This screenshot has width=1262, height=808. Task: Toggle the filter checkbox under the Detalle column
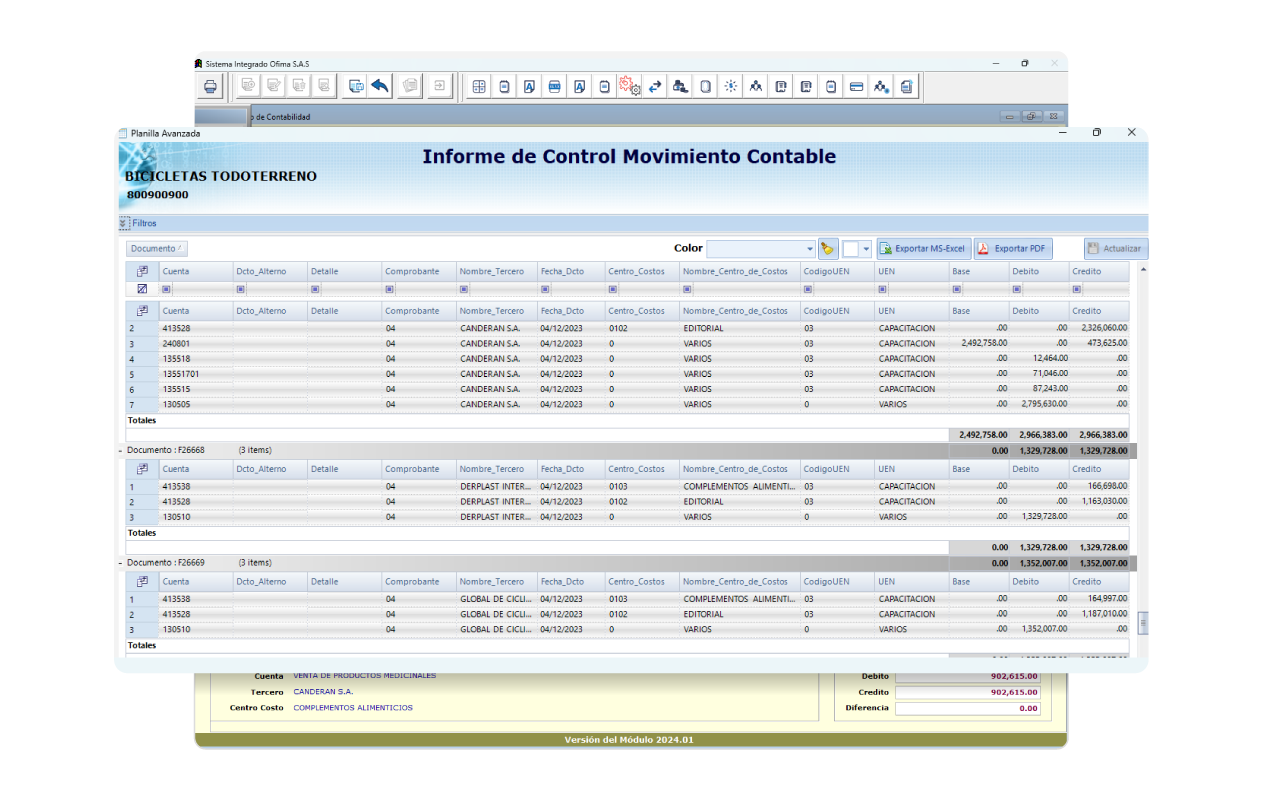pyautogui.click(x=315, y=288)
